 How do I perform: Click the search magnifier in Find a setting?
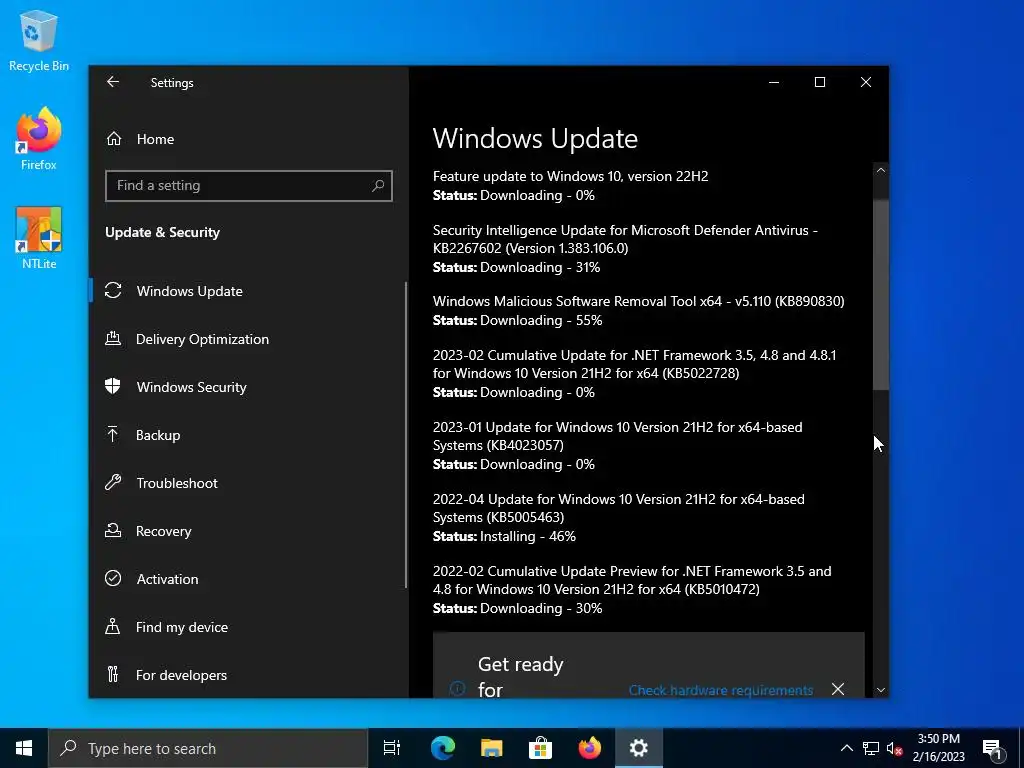(x=377, y=185)
